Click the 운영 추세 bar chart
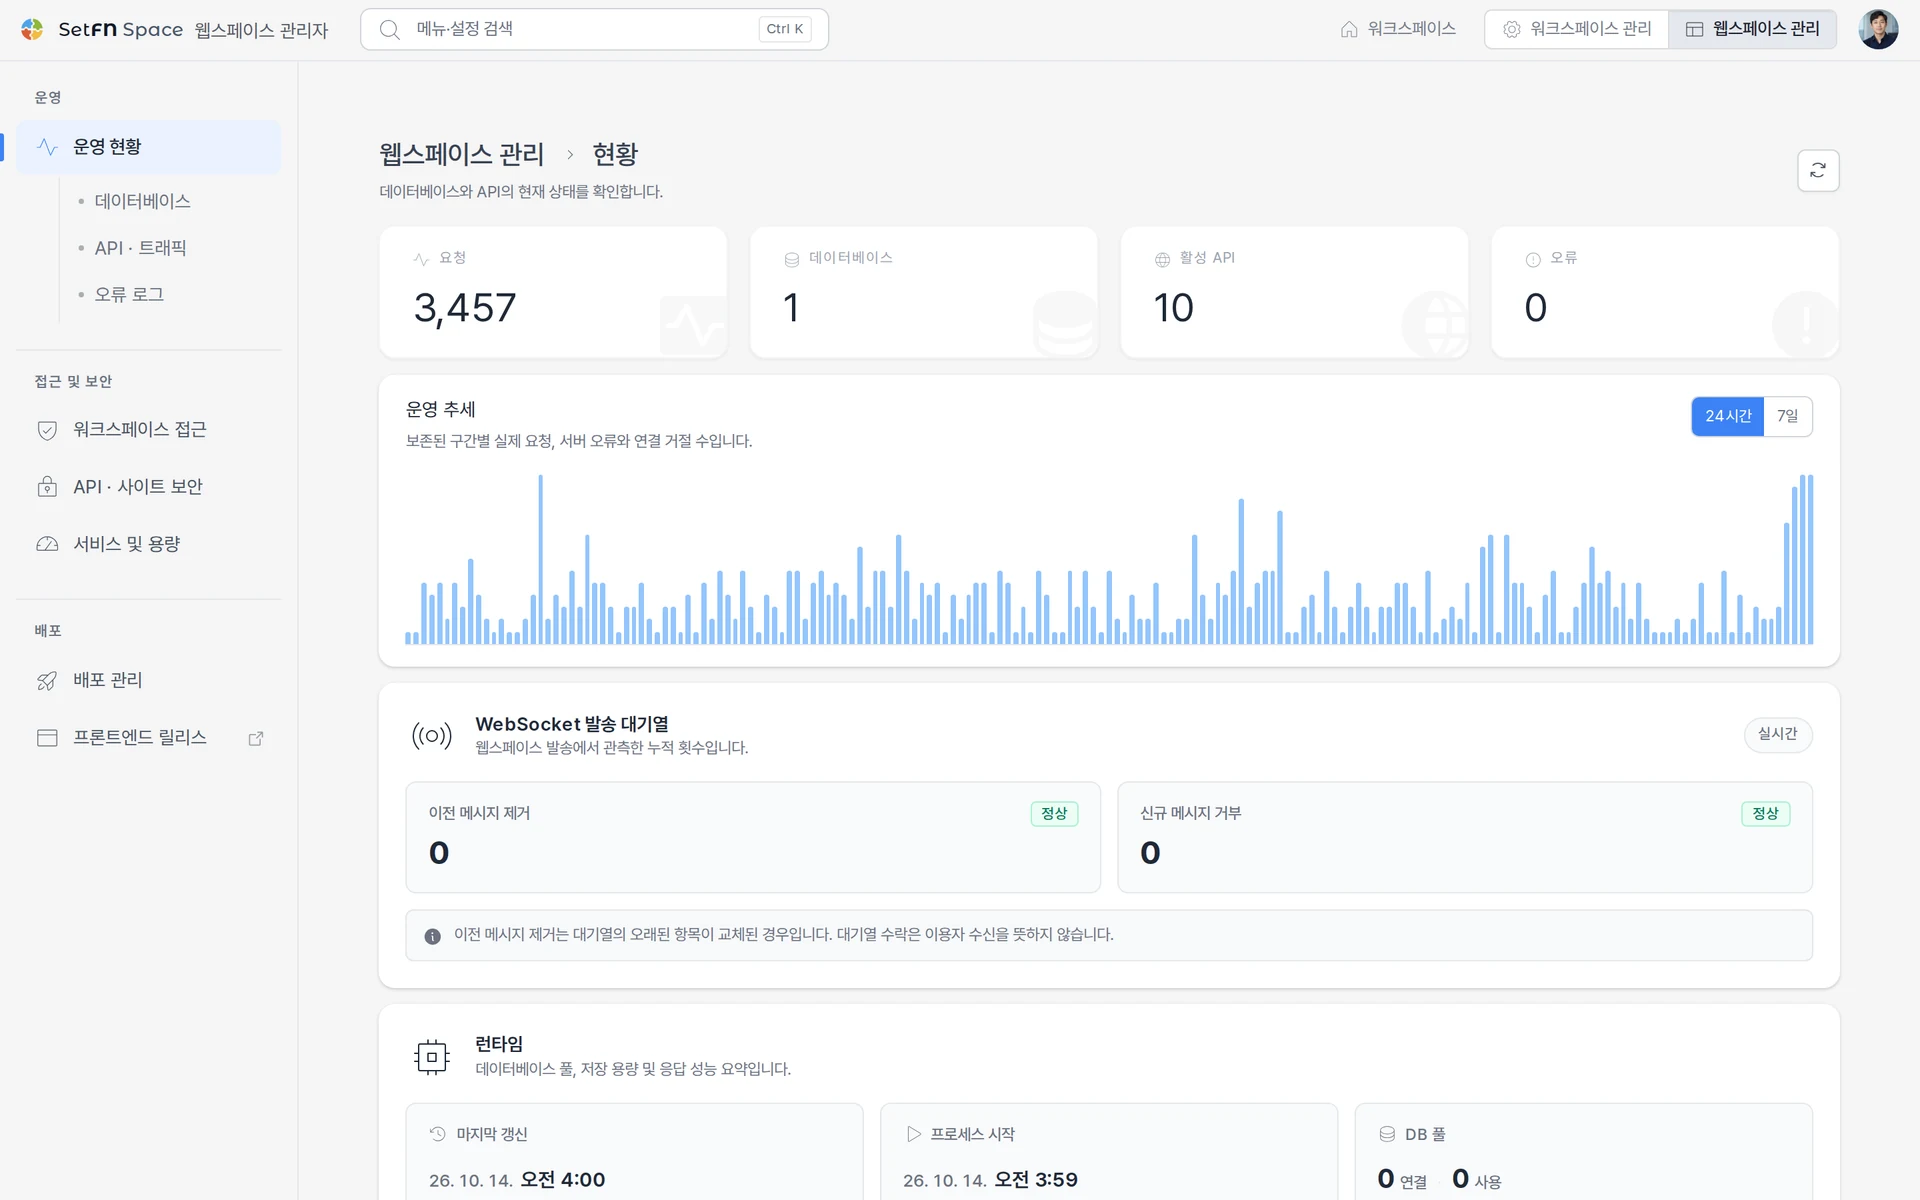The image size is (1920, 1200). (x=1109, y=559)
